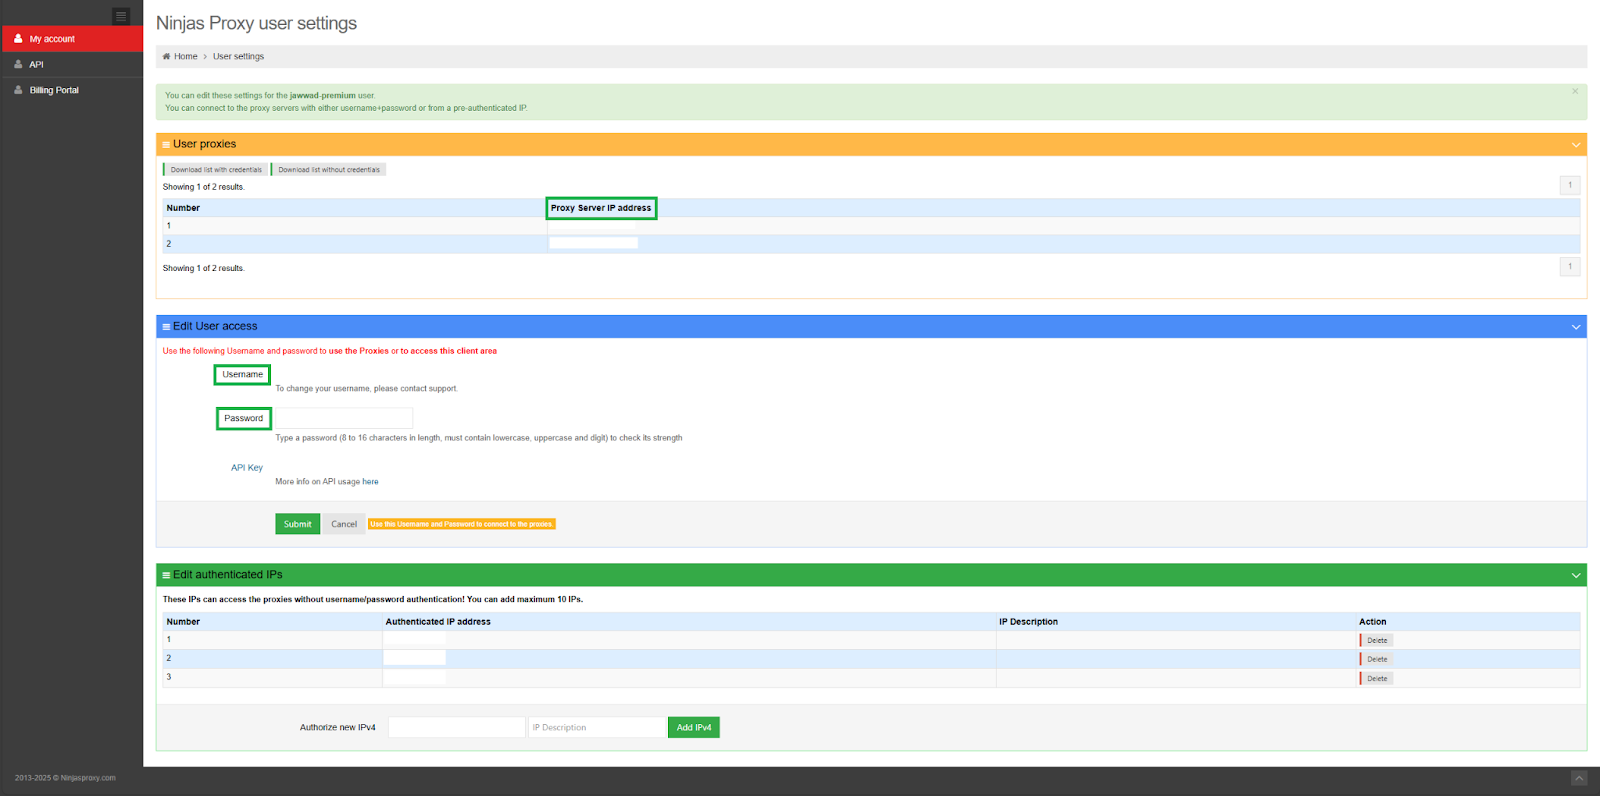Click the Username label
The height and width of the screenshot is (796, 1600).
point(242,374)
